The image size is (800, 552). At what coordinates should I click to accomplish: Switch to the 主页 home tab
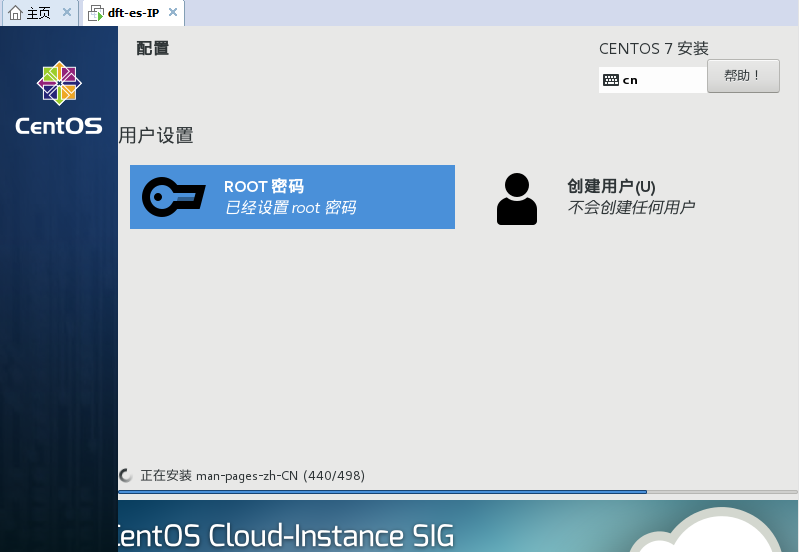[39, 13]
